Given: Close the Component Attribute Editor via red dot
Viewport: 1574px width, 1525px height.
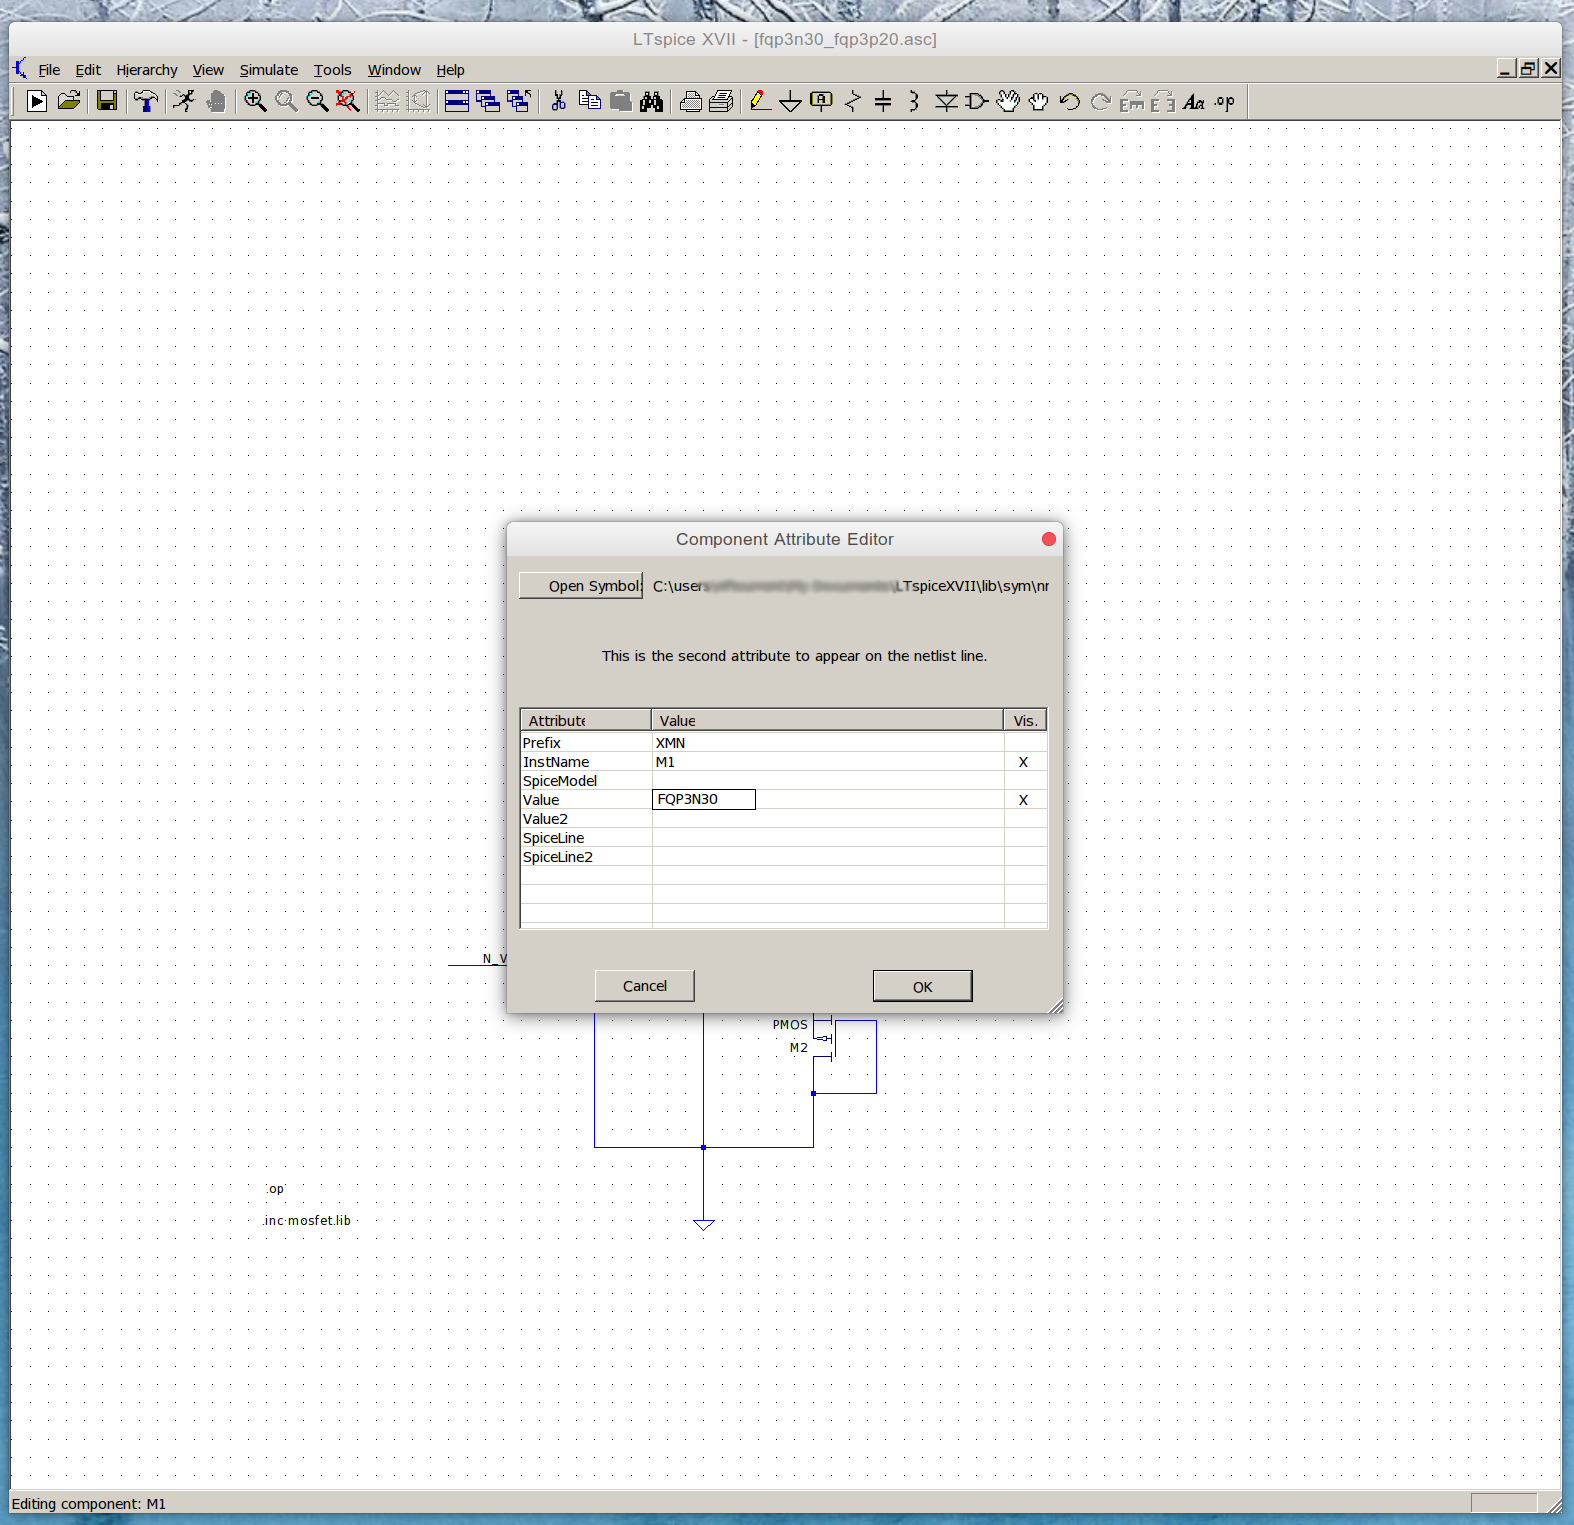Looking at the screenshot, I should (x=1048, y=539).
